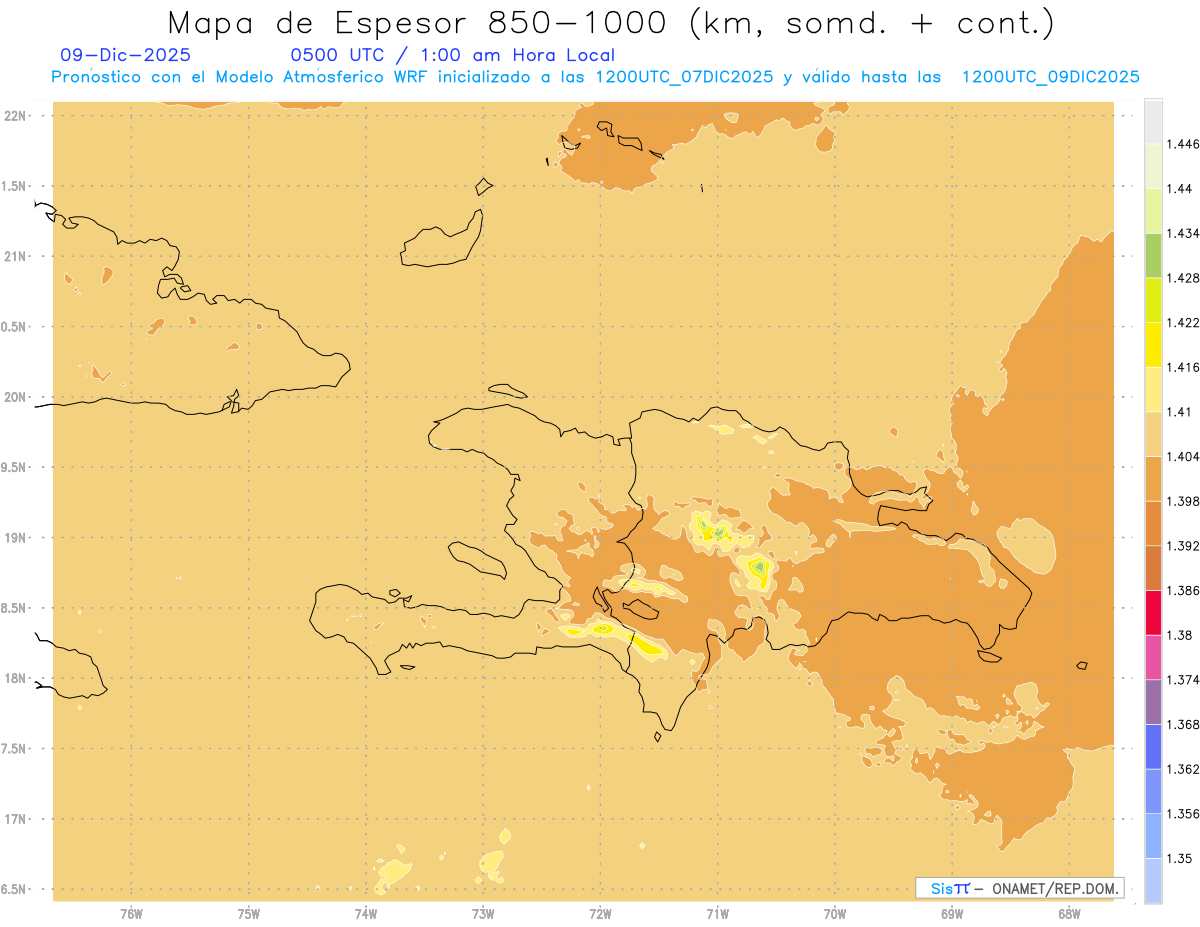The width and height of the screenshot is (1200, 927).
Task: Click the 20N latitude label
Action: click(x=15, y=397)
